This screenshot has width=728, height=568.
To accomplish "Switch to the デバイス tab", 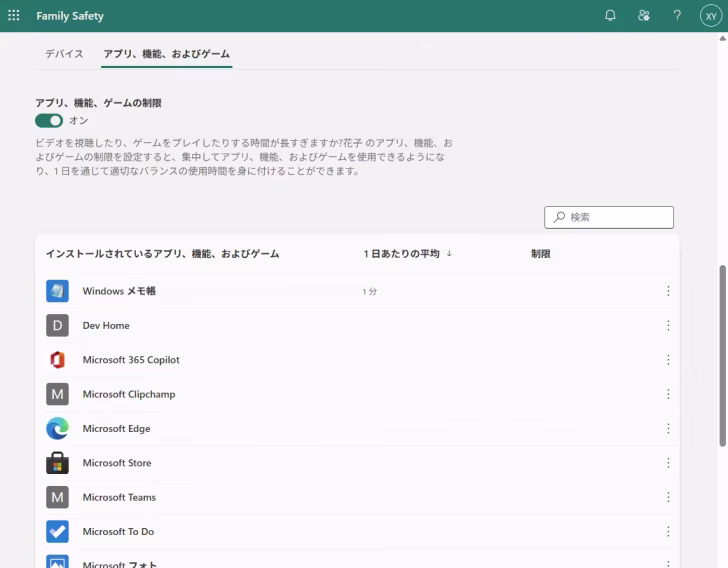I will (x=64, y=54).
